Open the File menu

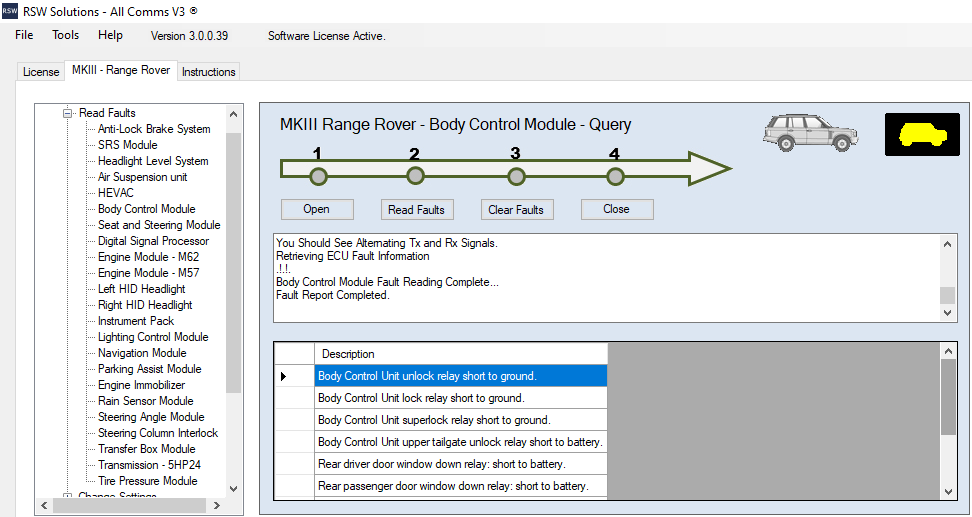point(24,35)
